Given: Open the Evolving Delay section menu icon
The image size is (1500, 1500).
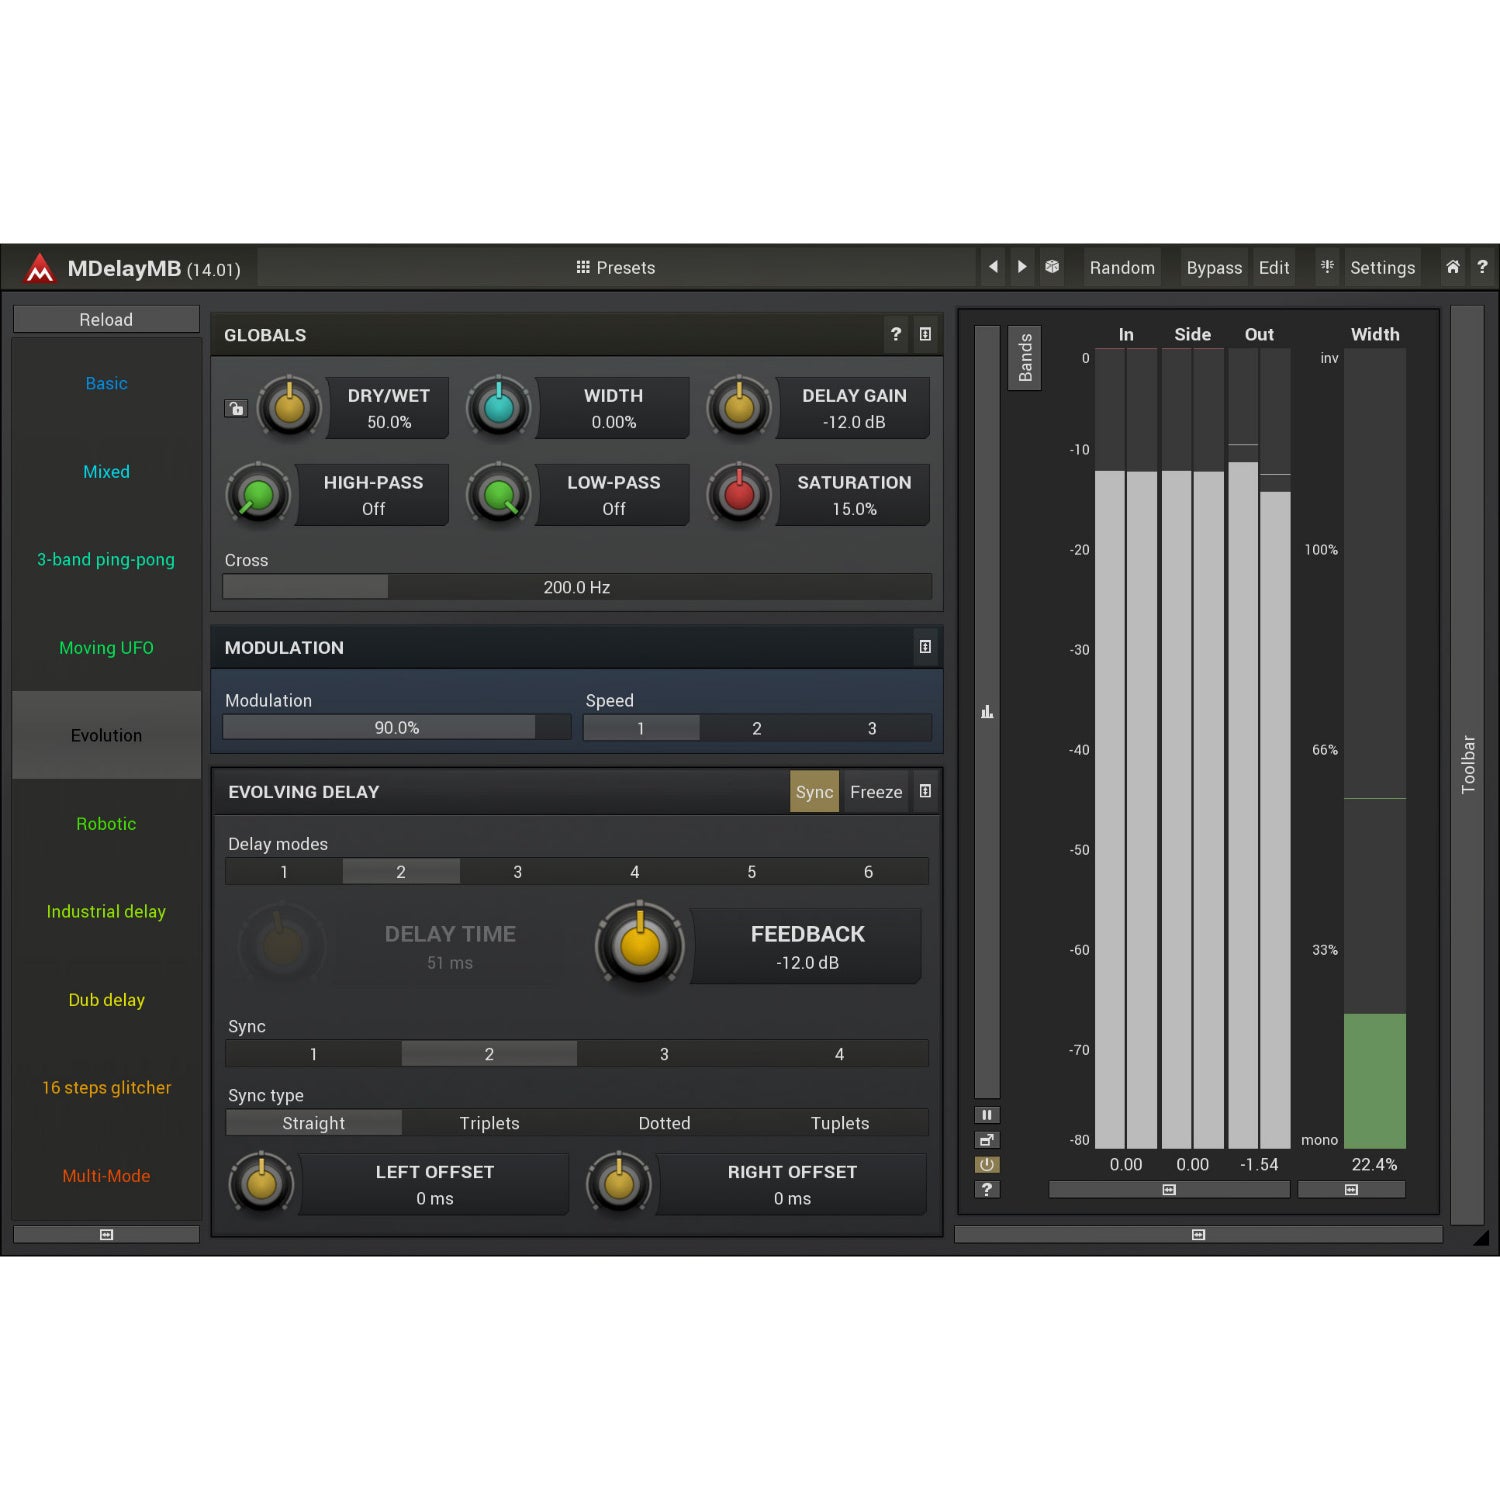Looking at the screenshot, I should (x=925, y=791).
